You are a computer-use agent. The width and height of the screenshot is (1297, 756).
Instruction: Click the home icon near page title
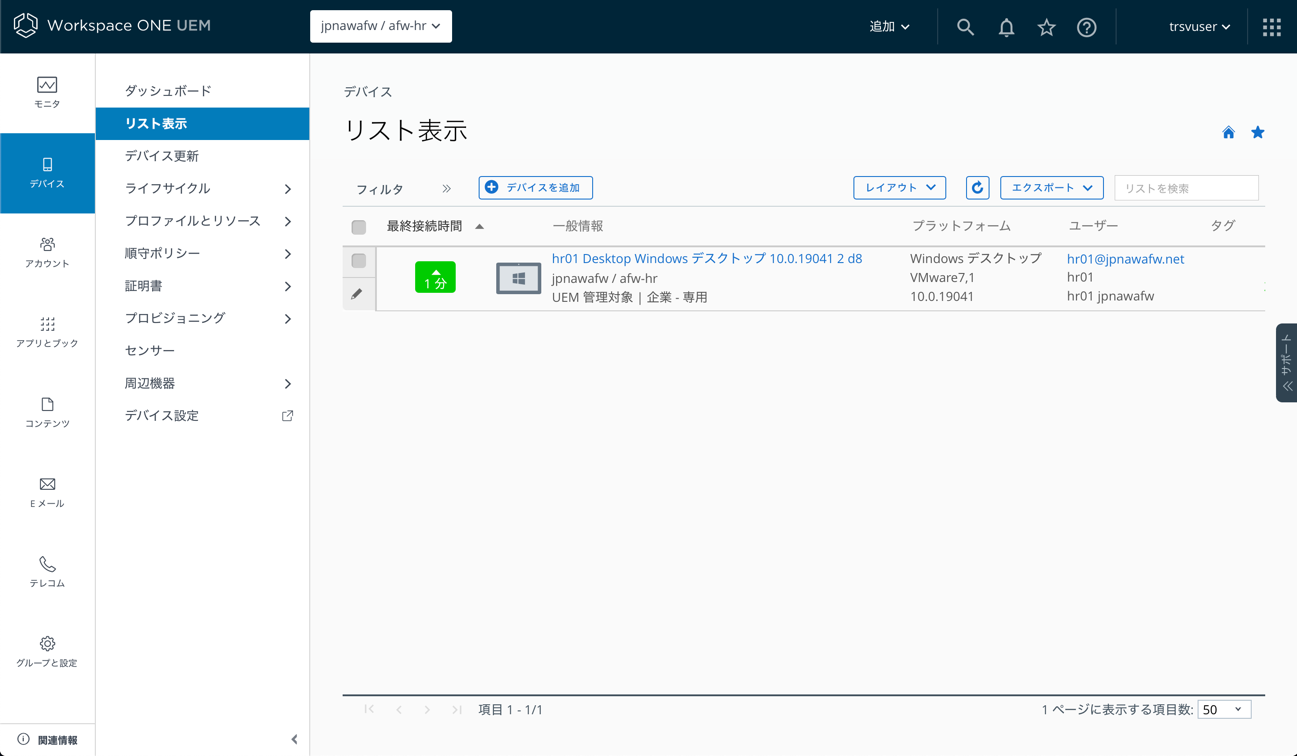[1228, 132]
